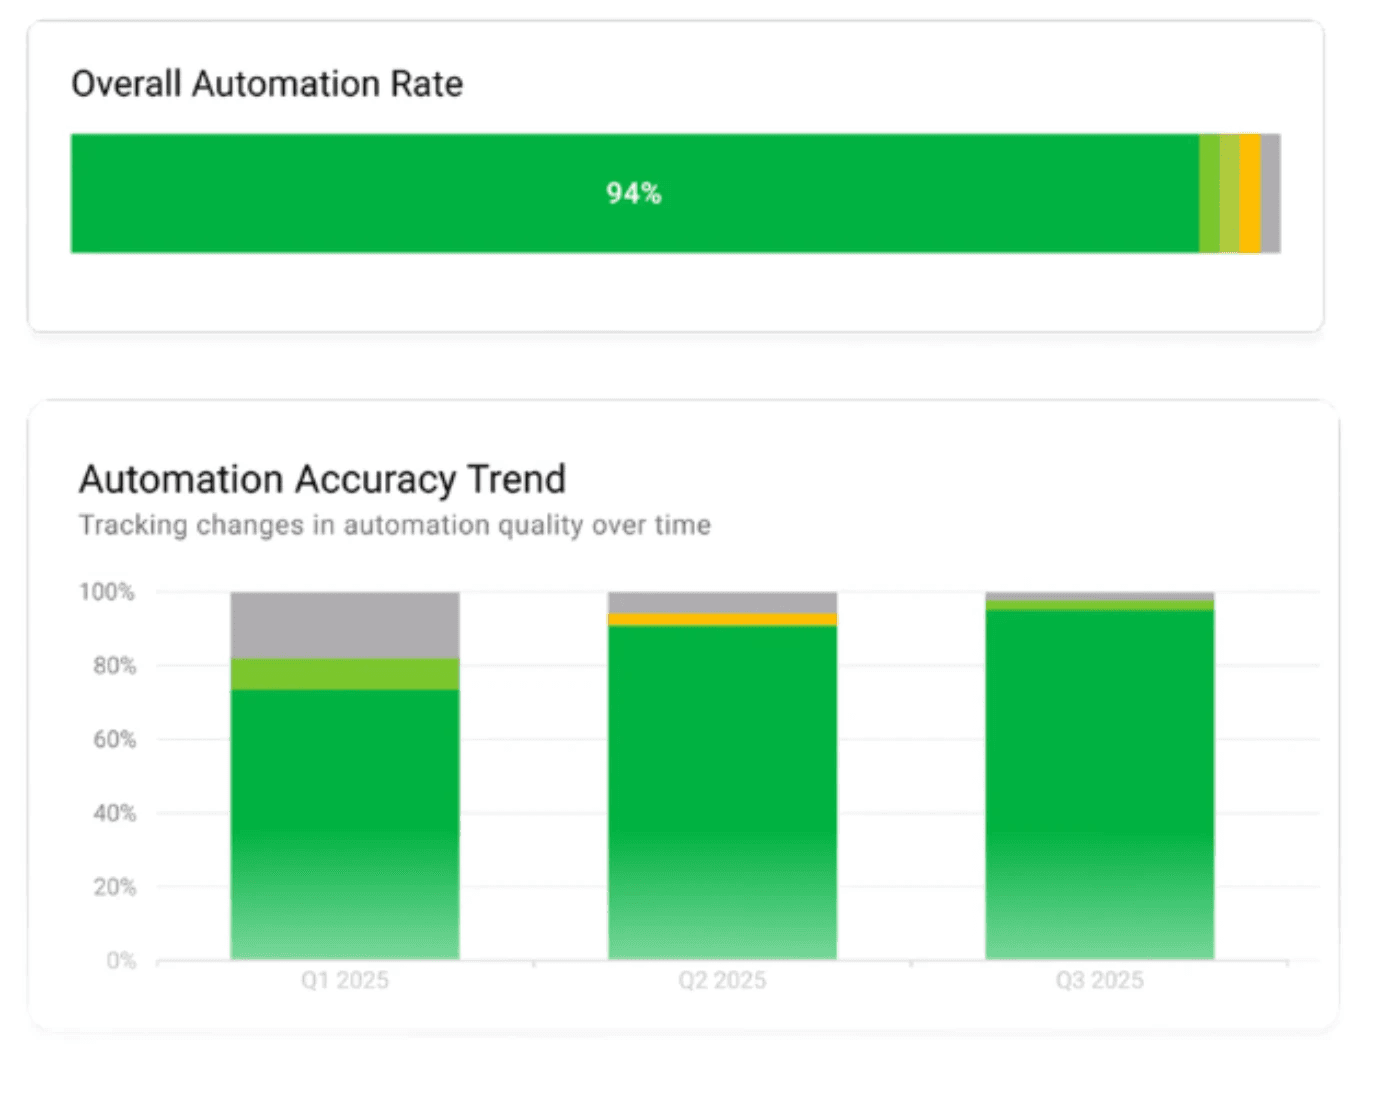Select the Q1 2025 column
The image size is (1379, 1098).
pos(344,820)
